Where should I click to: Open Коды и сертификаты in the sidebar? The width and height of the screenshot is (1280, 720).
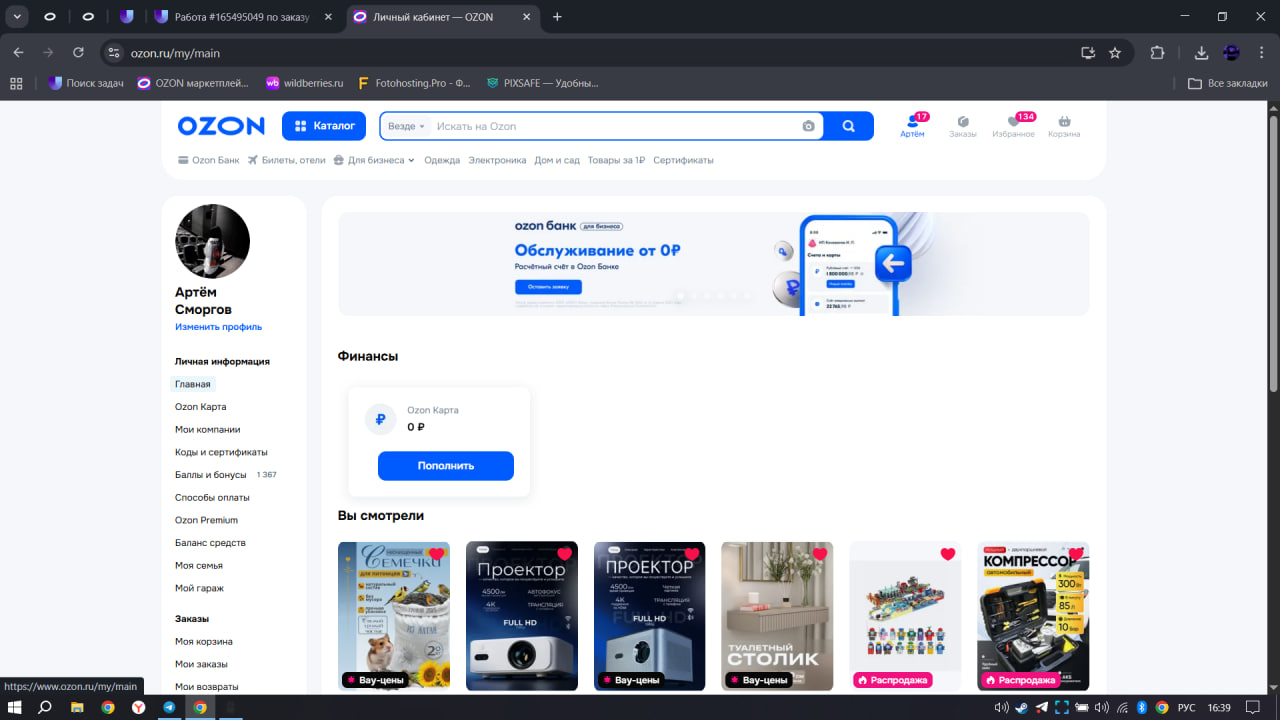click(221, 452)
